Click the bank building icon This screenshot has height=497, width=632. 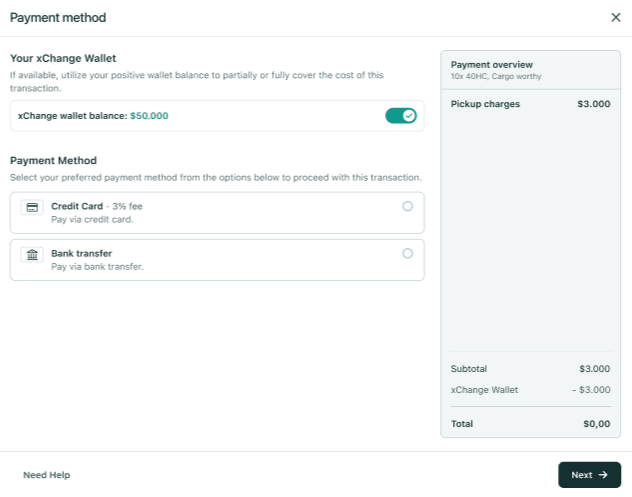pyautogui.click(x=31, y=254)
